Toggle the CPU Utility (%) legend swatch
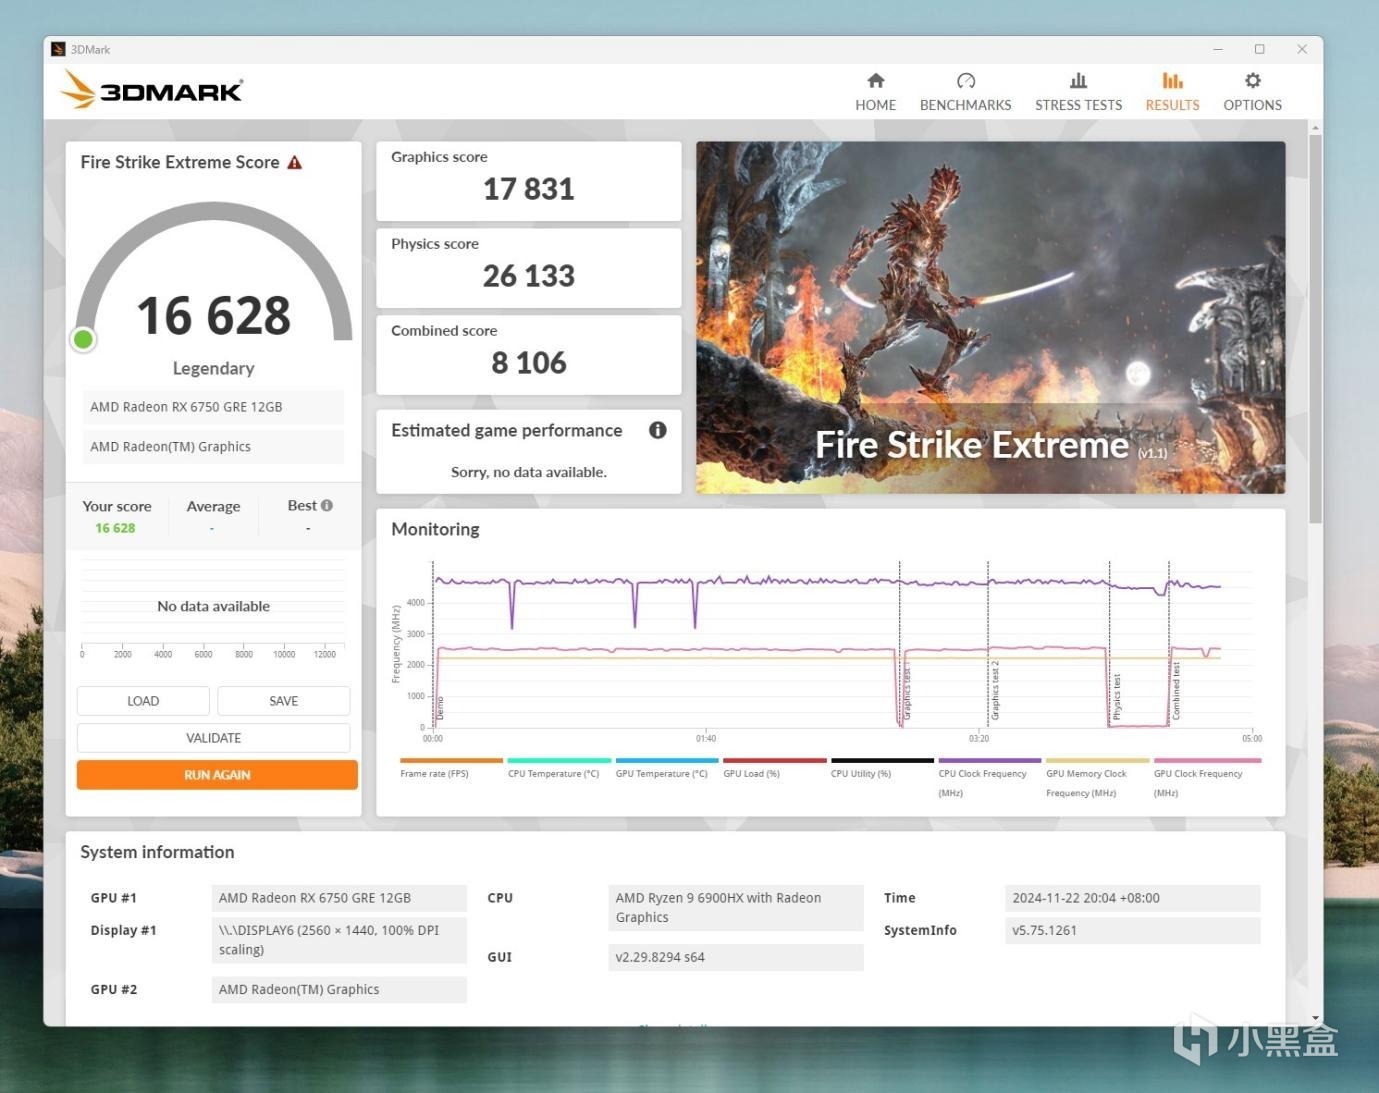Screen dimensions: 1379x1093 tap(882, 761)
